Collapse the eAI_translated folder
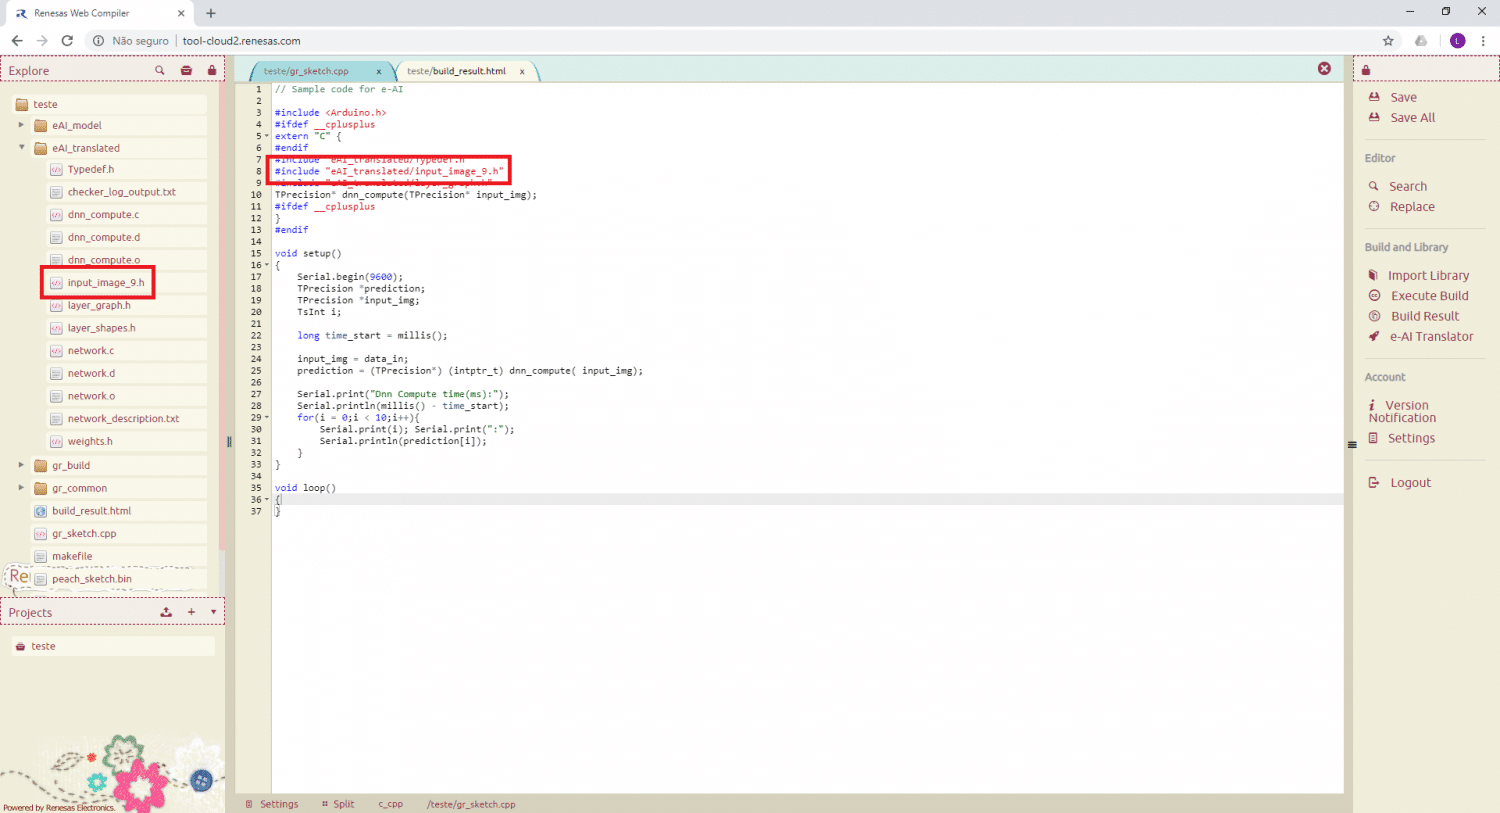The height and width of the screenshot is (813, 1500). click(21, 148)
